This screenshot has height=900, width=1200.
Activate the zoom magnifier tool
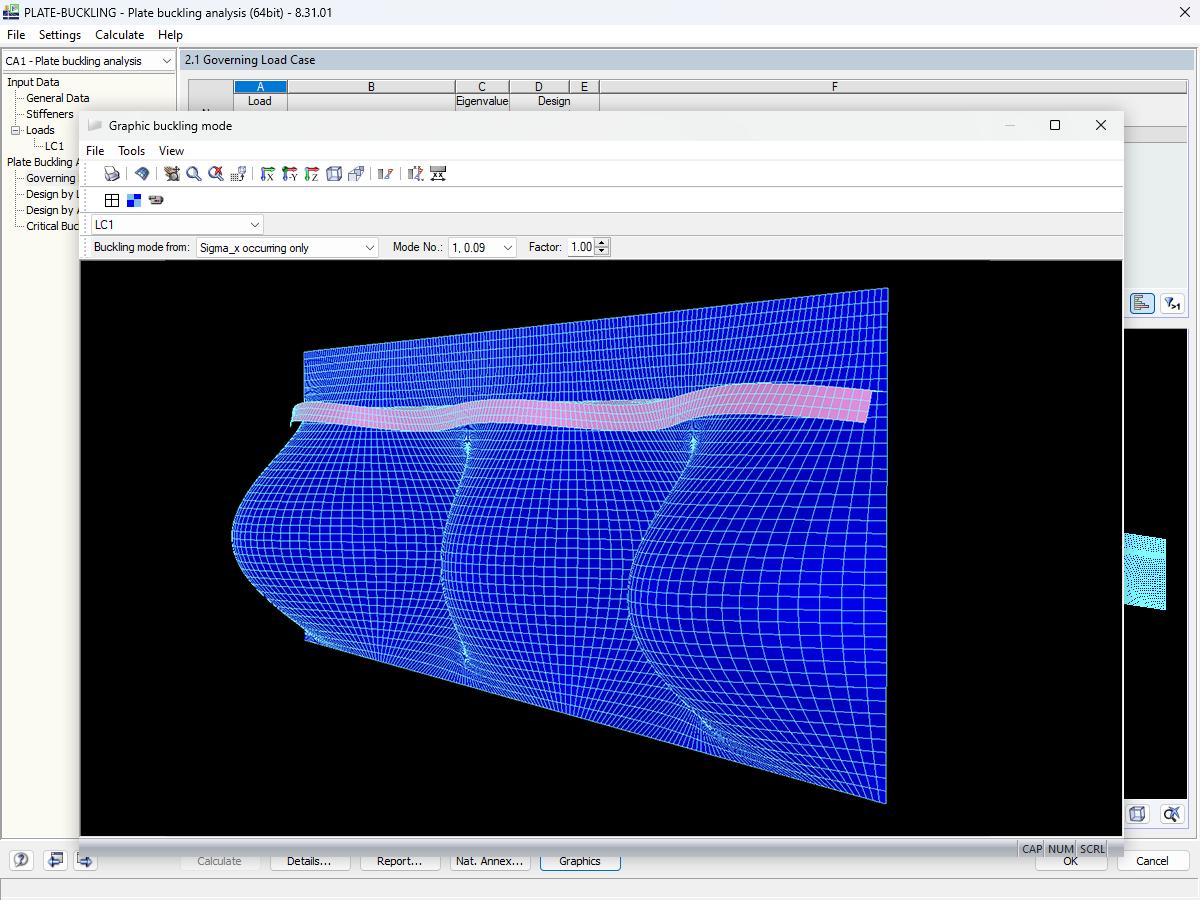click(x=193, y=173)
